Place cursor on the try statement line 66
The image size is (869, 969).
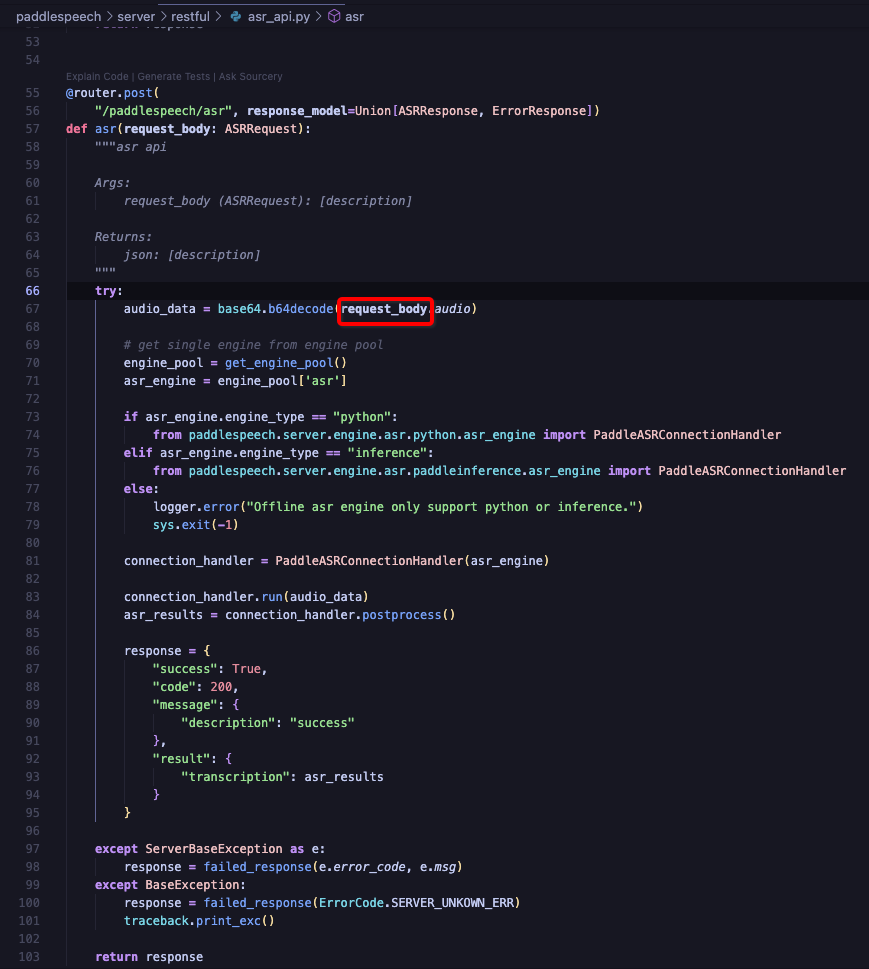coord(106,290)
